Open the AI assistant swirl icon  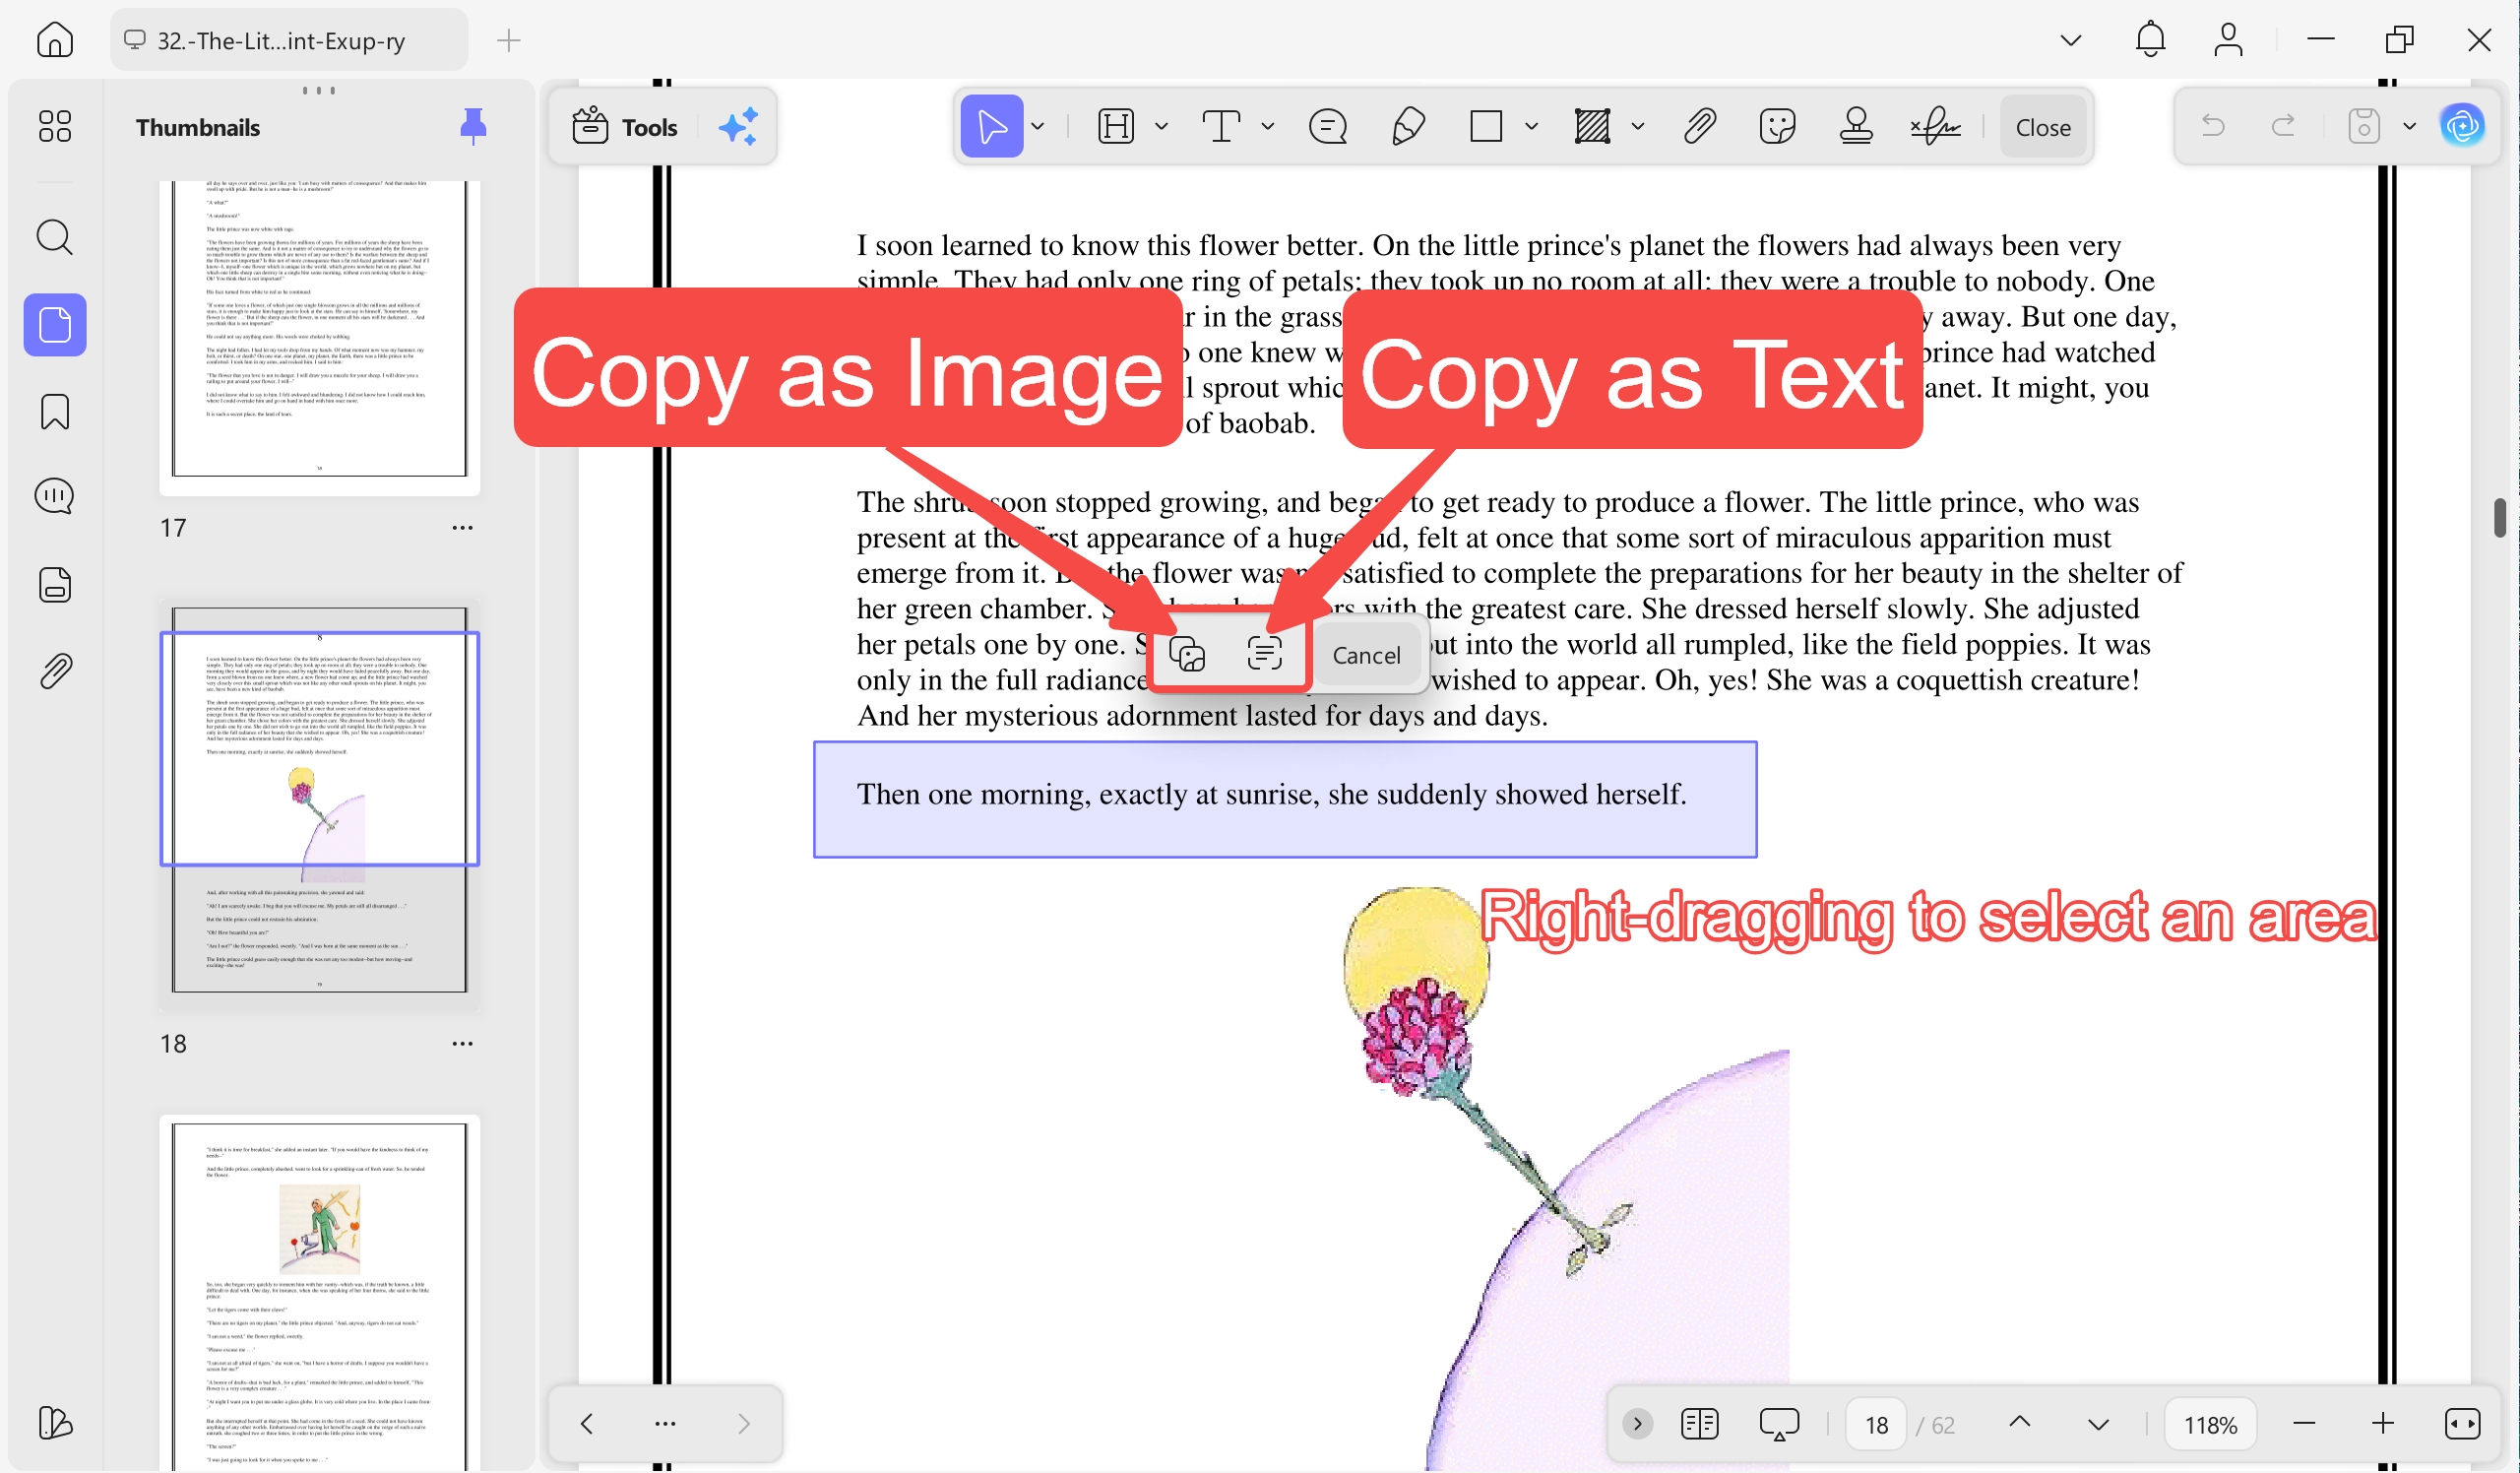(2461, 127)
